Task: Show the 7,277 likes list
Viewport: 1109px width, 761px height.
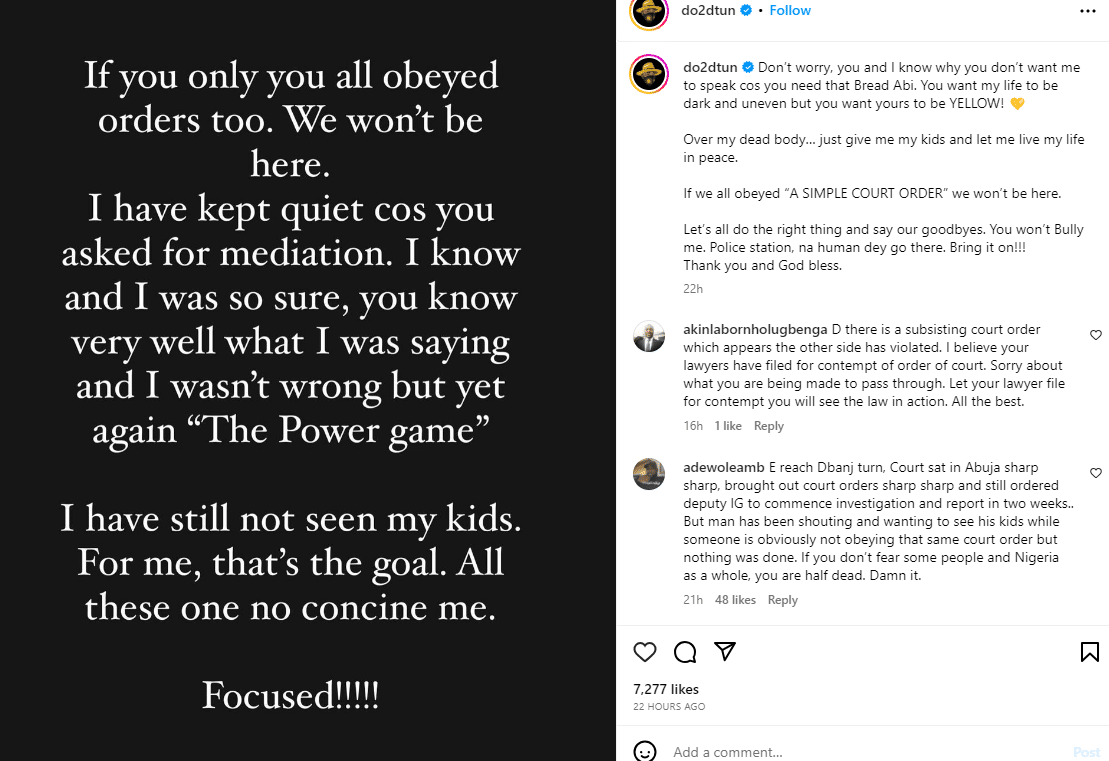Action: point(666,689)
